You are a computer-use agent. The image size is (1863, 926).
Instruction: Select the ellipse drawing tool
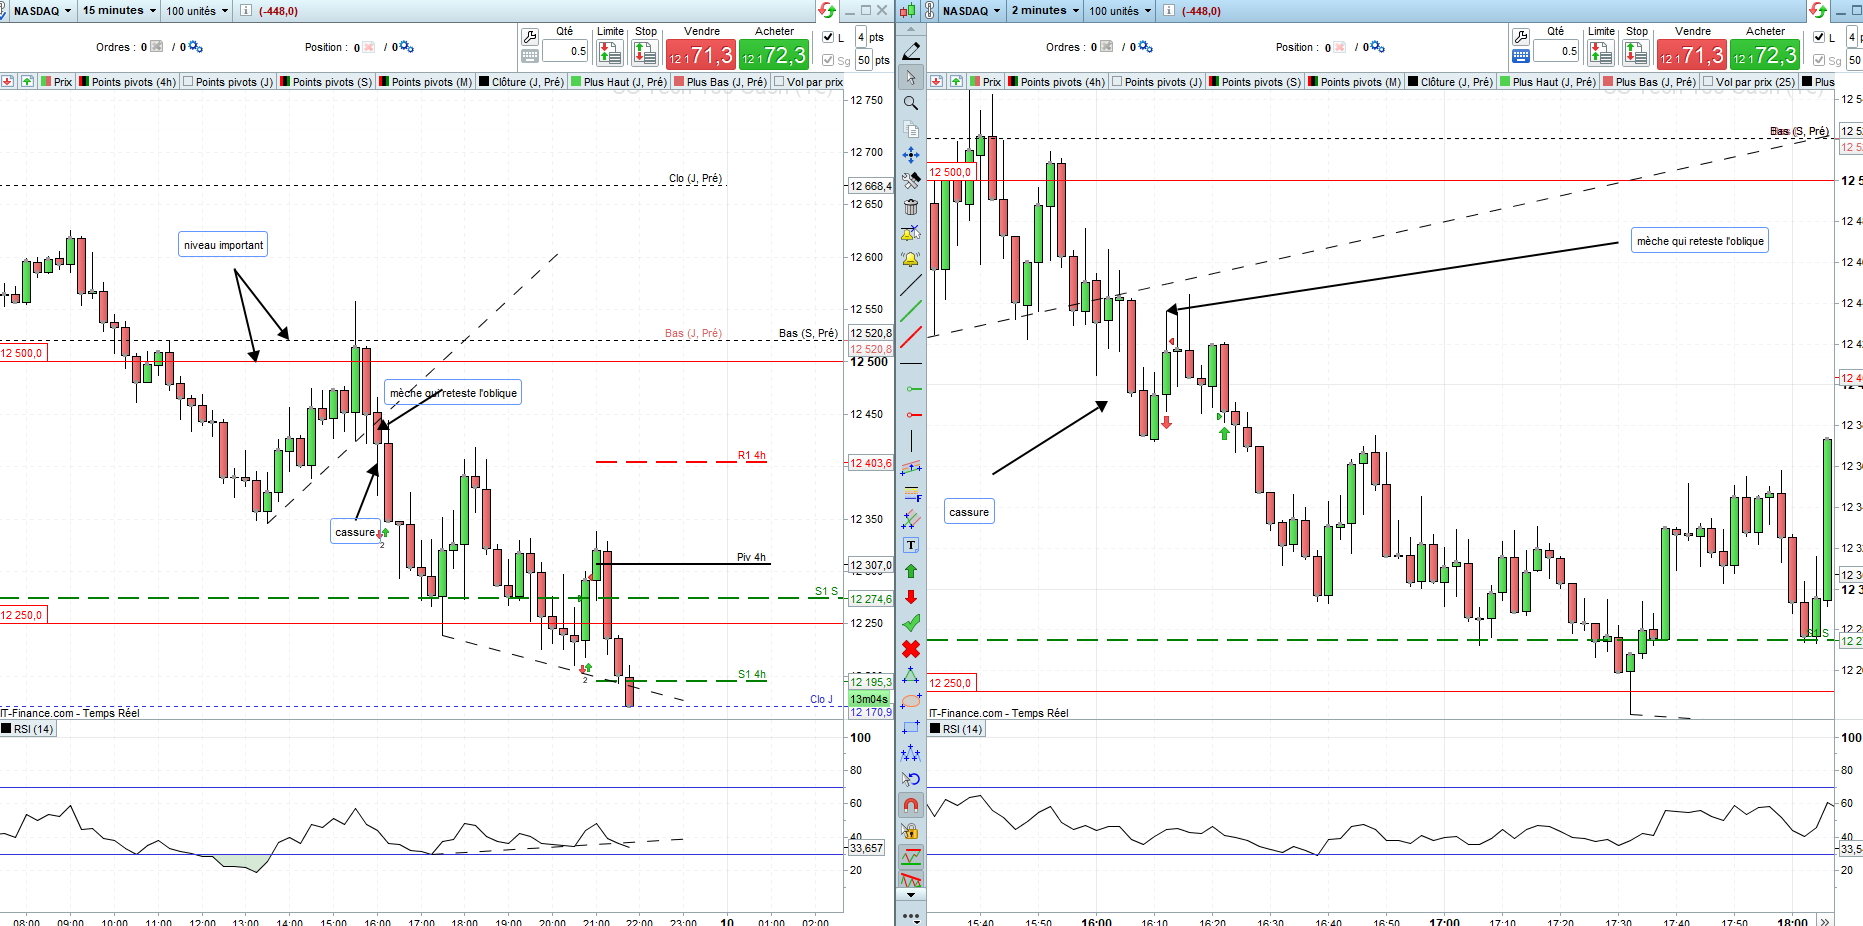point(911,701)
